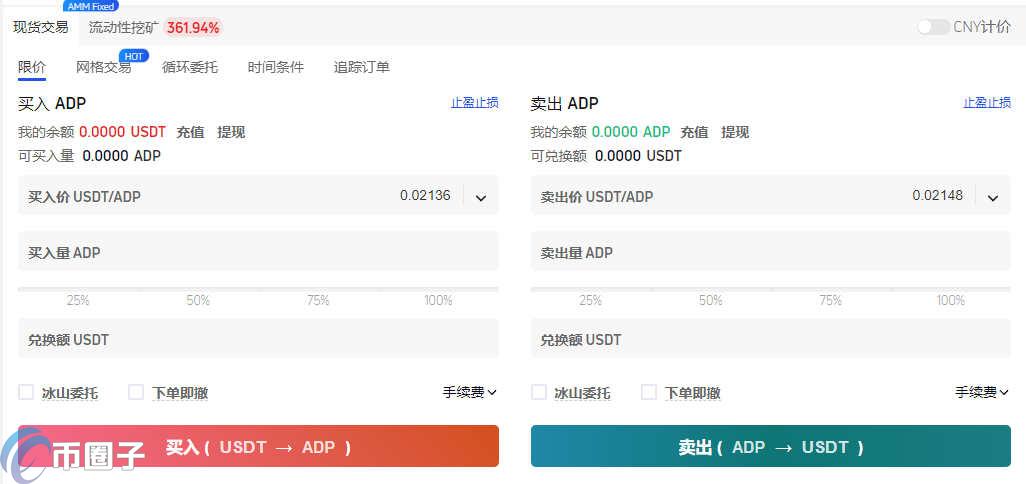Viewport: 1026px width, 484px height.
Task: Click the 卖出 (ADP → USDT) button
Action: click(x=771, y=446)
